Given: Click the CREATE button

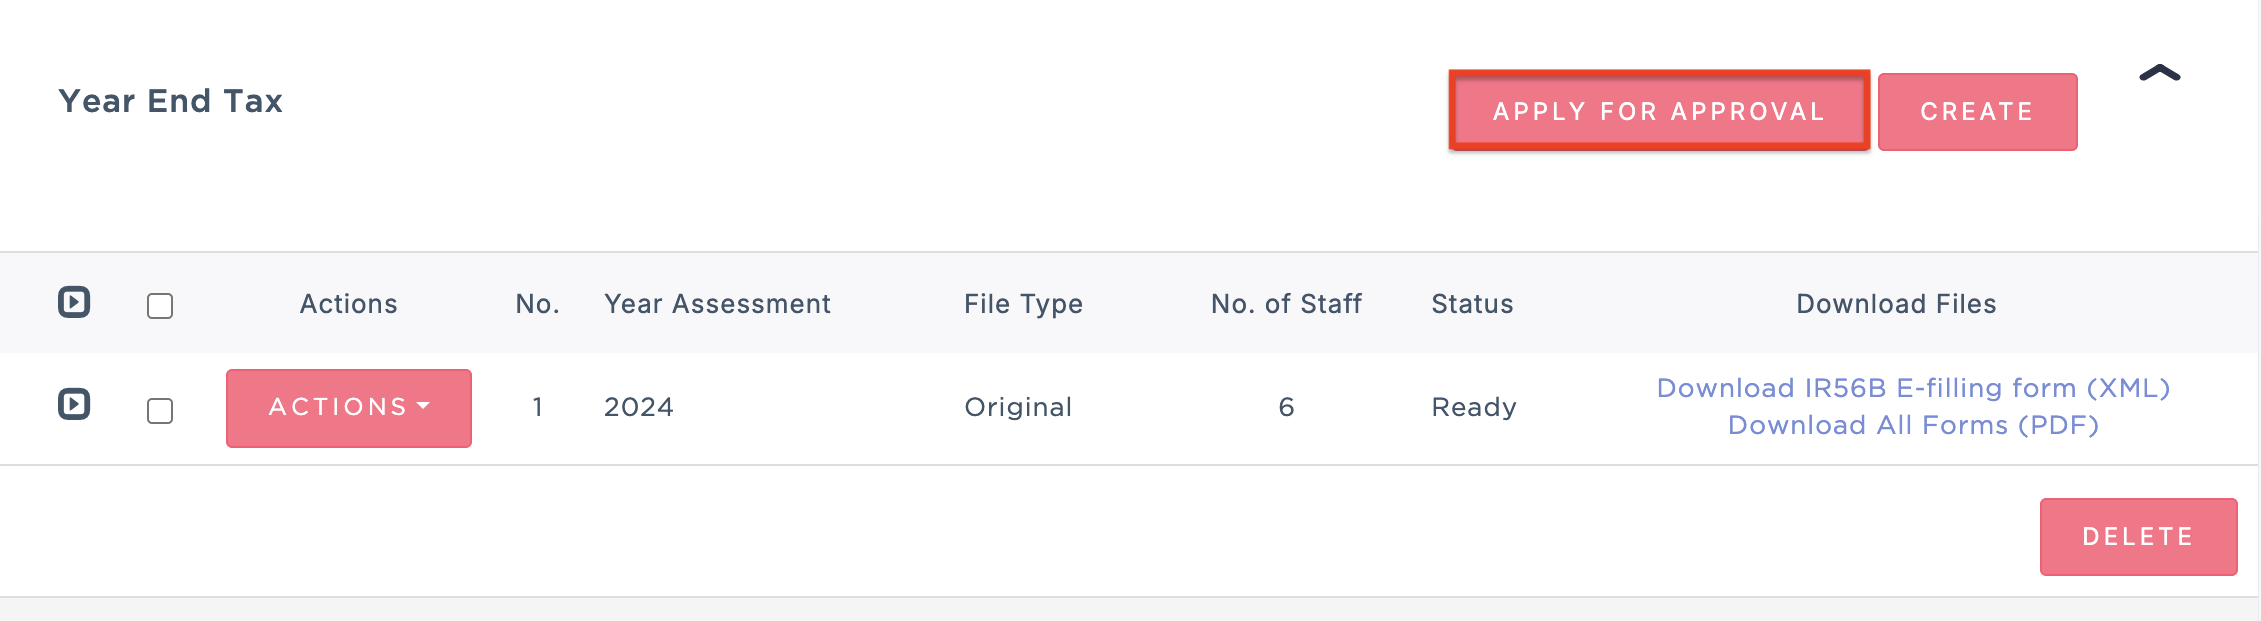Looking at the screenshot, I should click(x=1977, y=112).
